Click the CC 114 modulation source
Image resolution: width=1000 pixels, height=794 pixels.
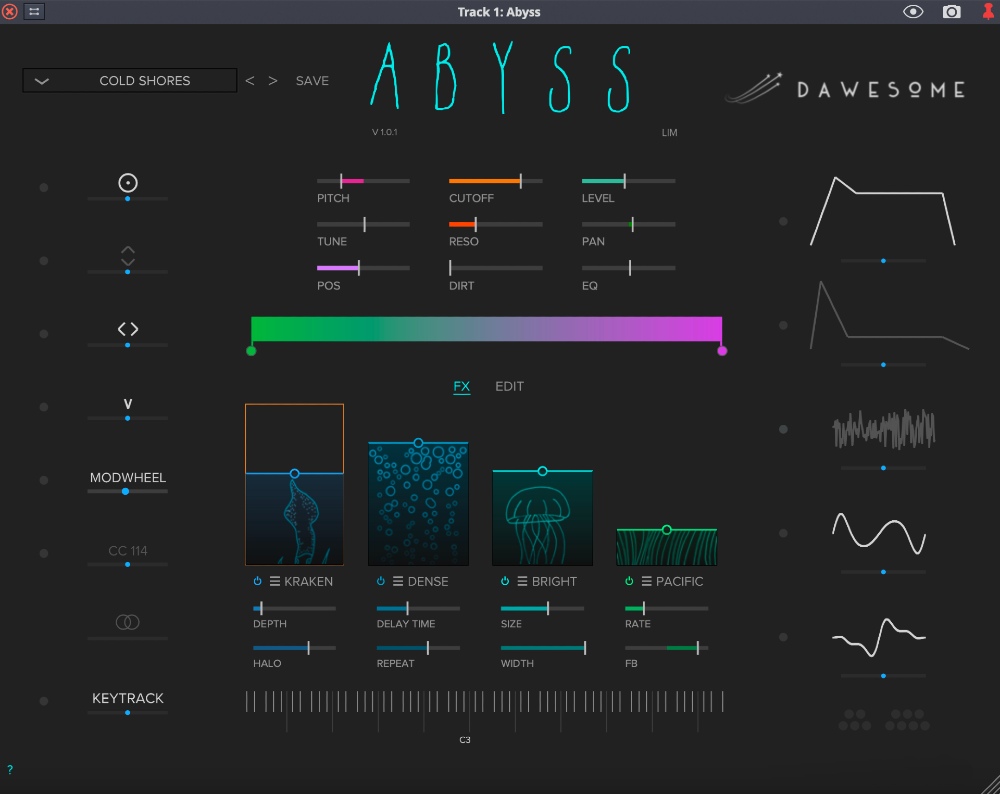(127, 550)
